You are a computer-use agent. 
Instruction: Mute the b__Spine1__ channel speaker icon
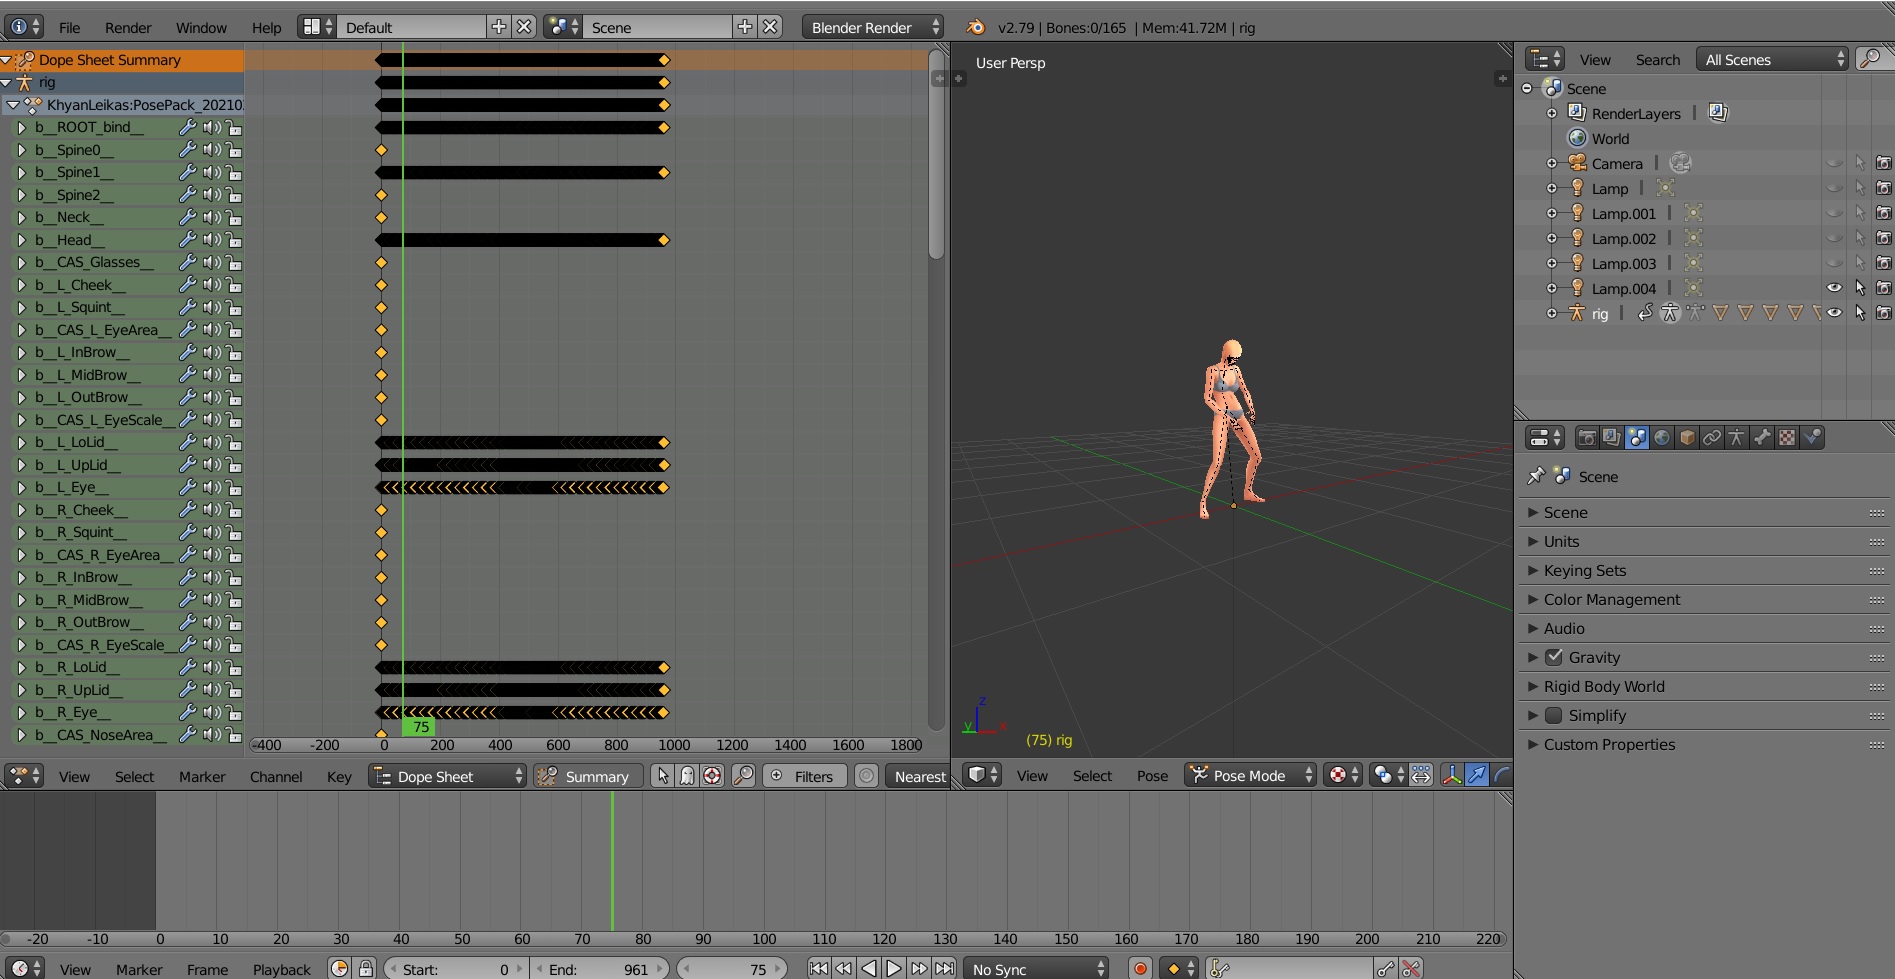pos(212,173)
